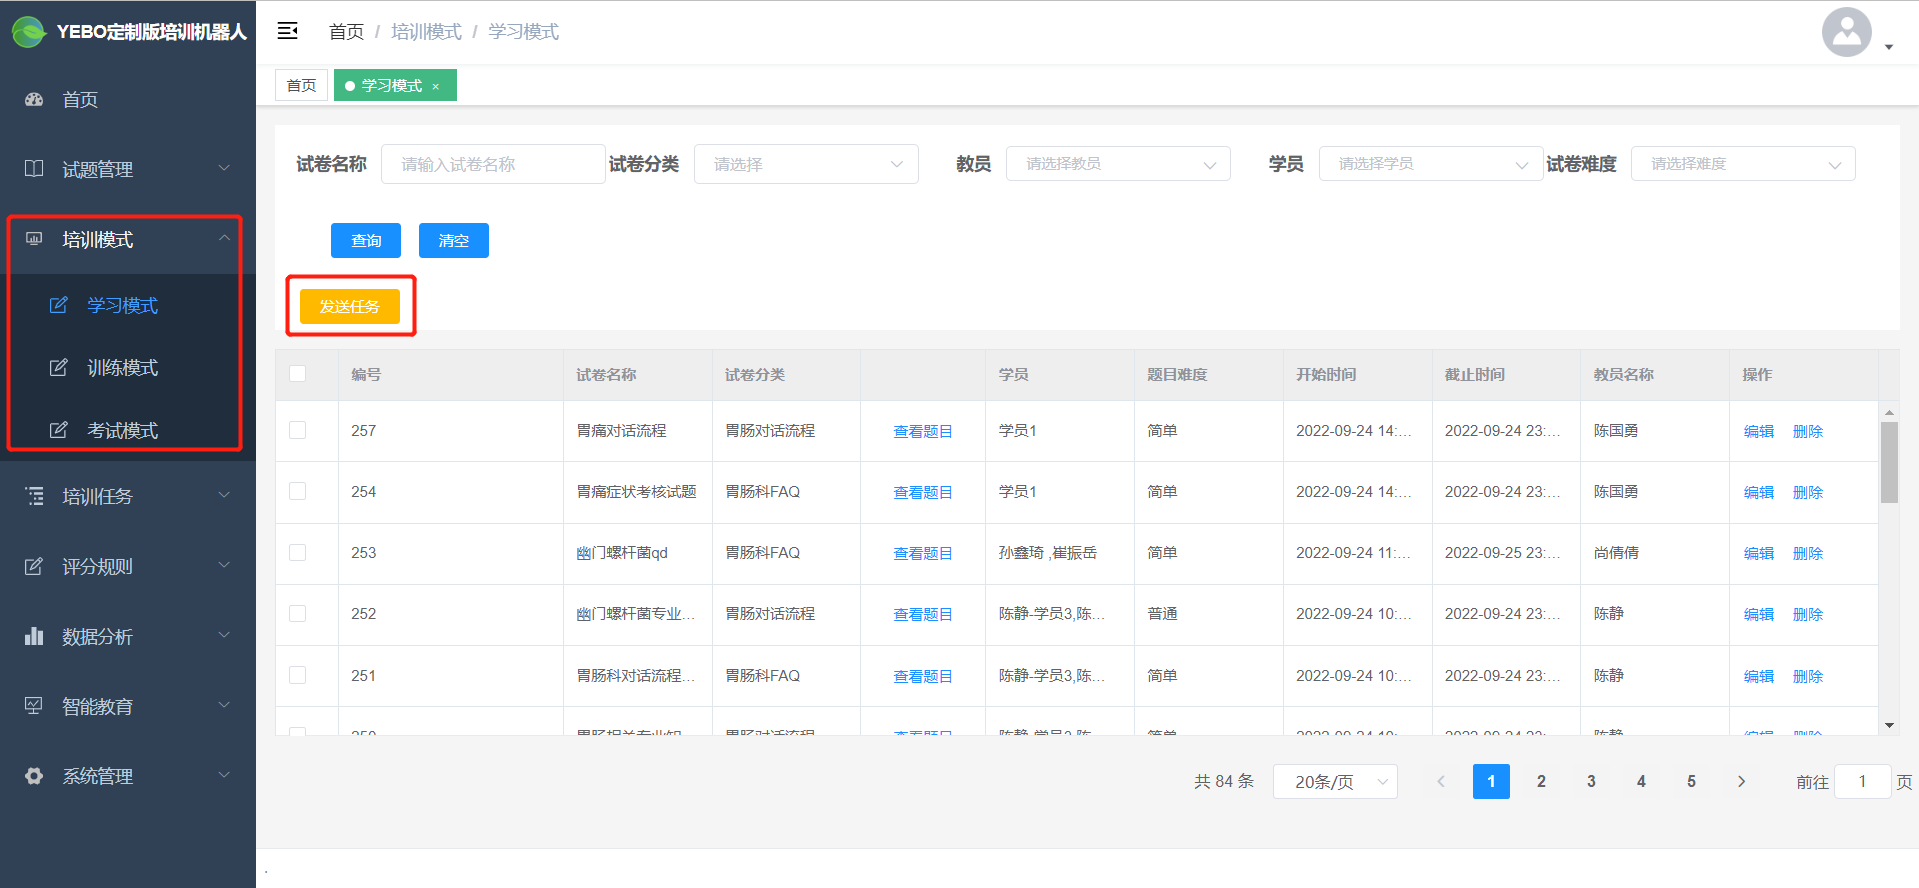This screenshot has height=888, width=1919.
Task: Open the 试卷分类 dropdown
Action: [806, 164]
